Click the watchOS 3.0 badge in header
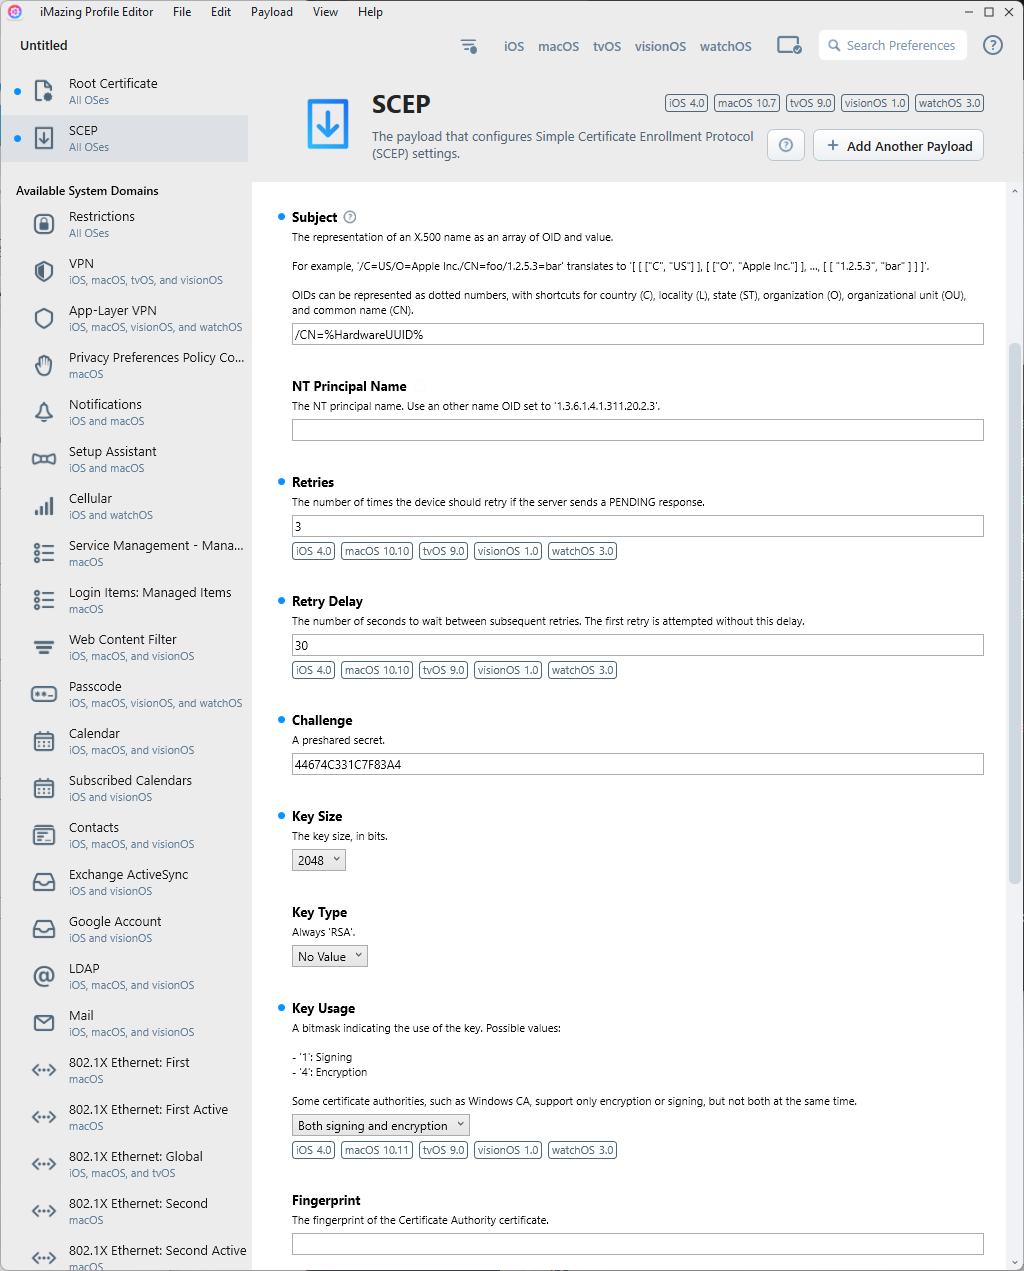Viewport: 1024px width, 1271px height. pos(950,103)
